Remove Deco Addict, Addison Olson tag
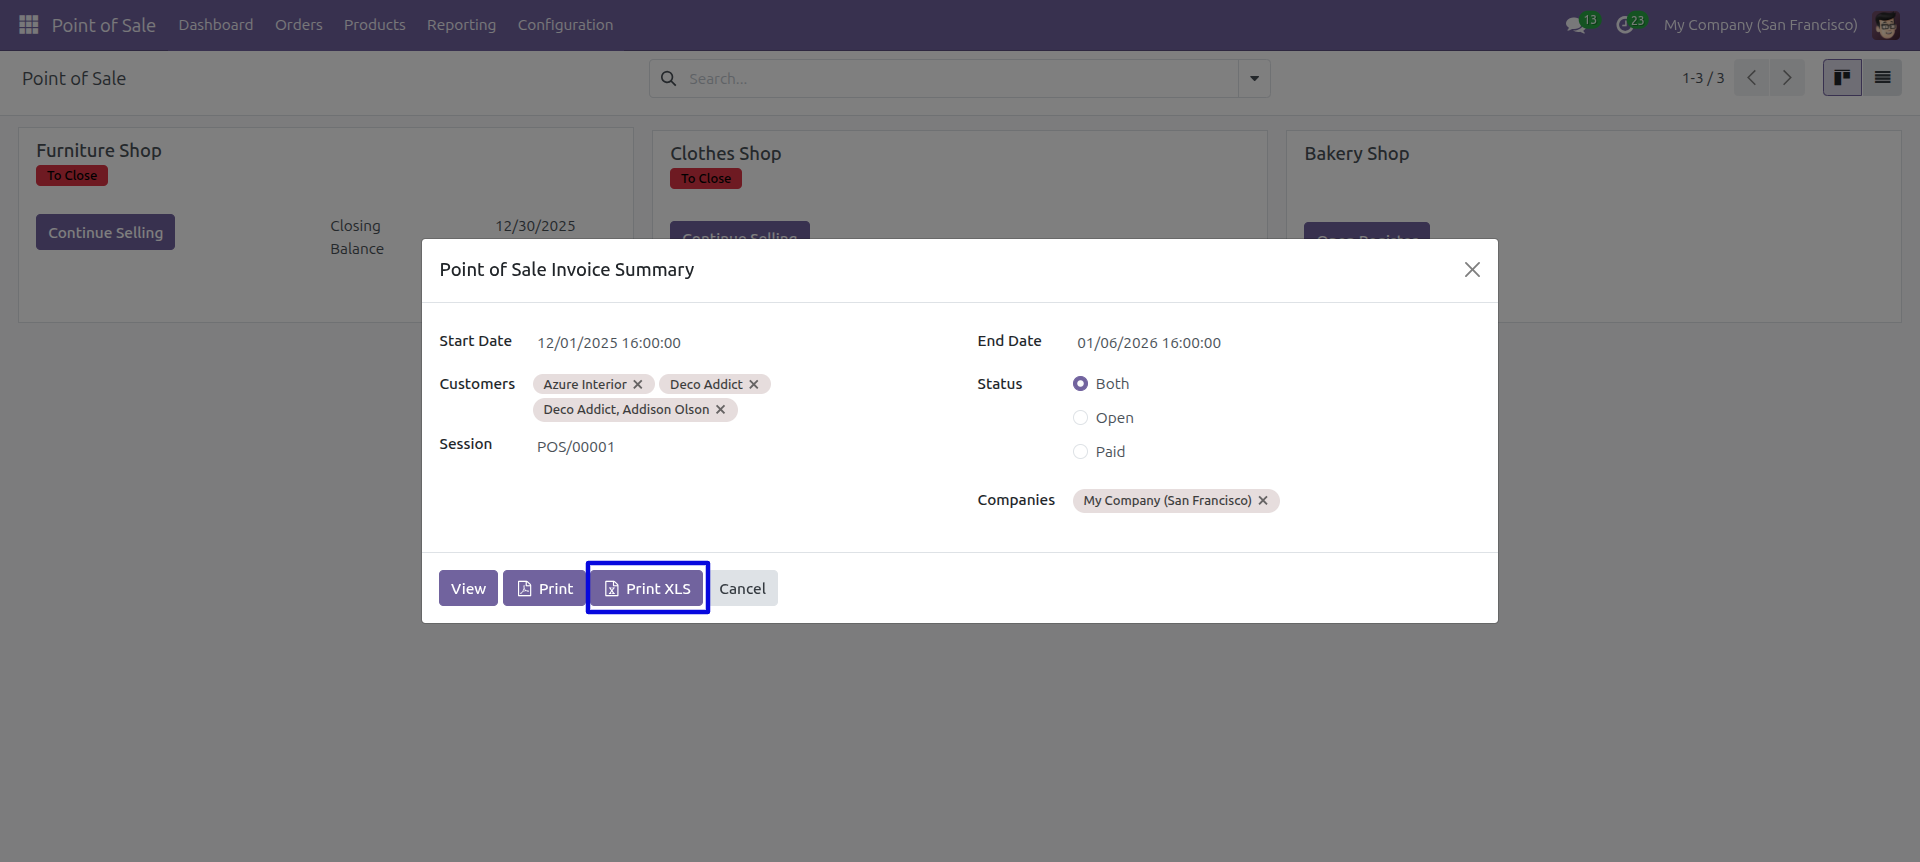This screenshot has width=1920, height=862. (x=720, y=409)
